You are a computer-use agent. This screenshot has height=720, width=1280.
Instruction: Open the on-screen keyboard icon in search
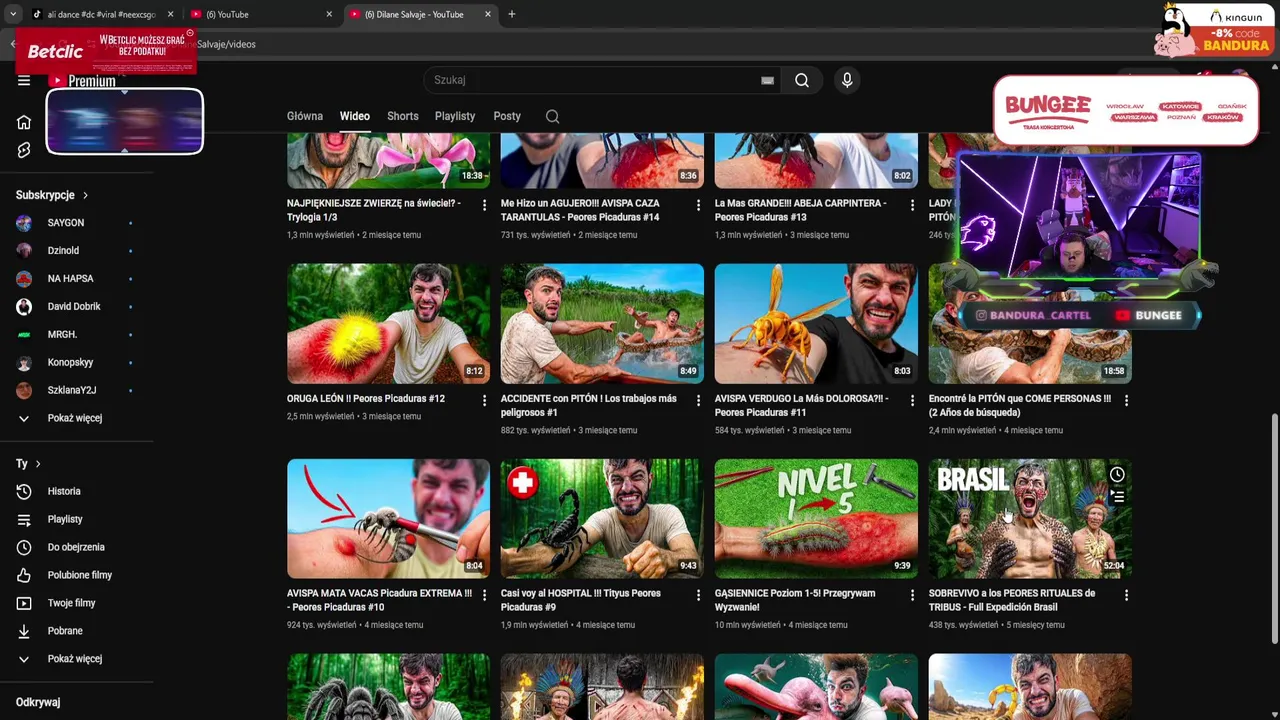(x=767, y=81)
